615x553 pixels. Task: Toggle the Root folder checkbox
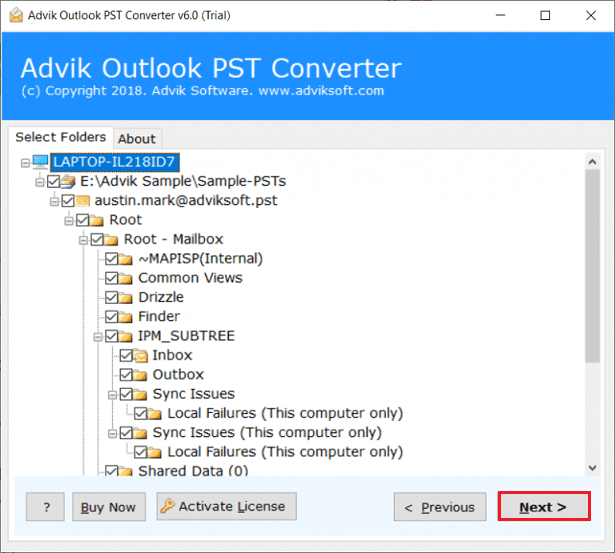click(82, 220)
